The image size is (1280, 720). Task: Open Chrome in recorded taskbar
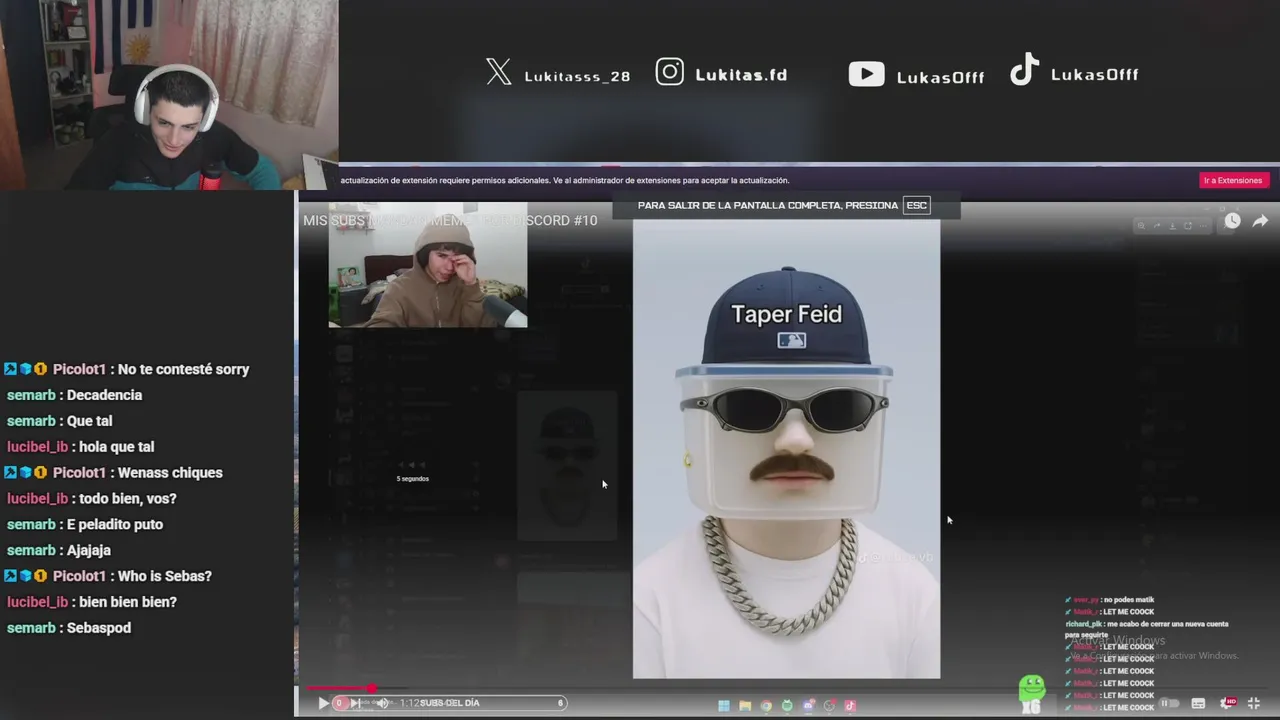[766, 705]
